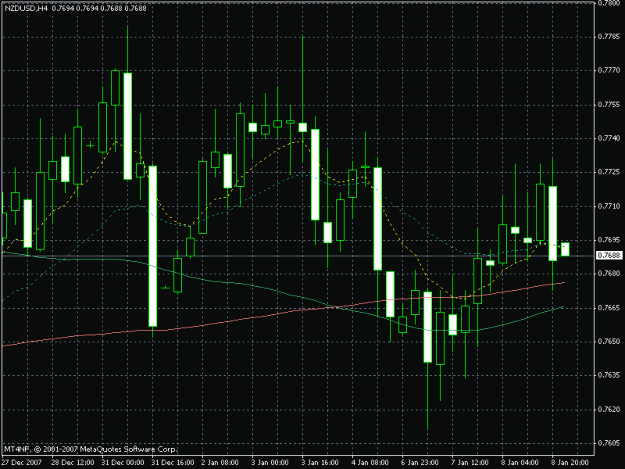This screenshot has height=469, width=625.
Task: Click the 0.7605 price axis label
Action: coord(609,443)
